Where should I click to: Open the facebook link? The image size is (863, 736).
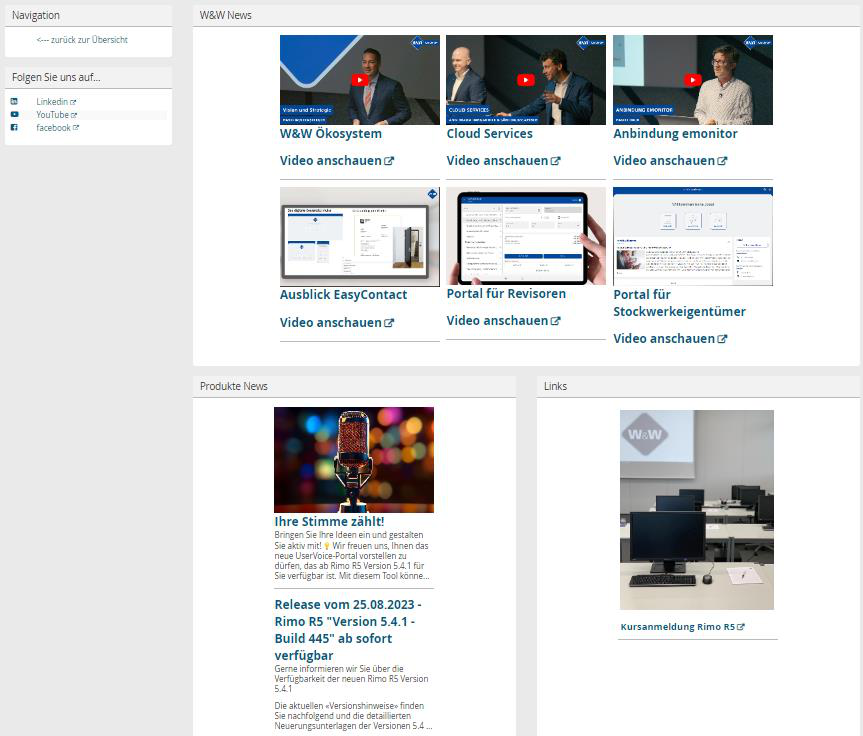point(53,127)
